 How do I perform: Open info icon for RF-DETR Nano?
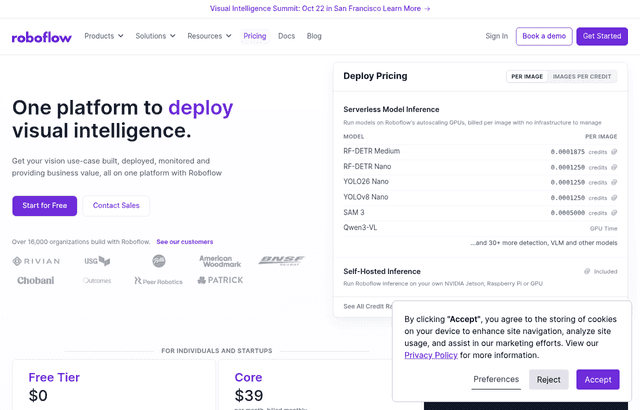click(614, 167)
